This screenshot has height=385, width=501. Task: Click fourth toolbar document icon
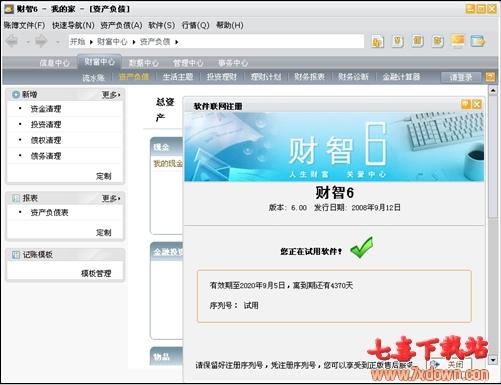pos(438,41)
